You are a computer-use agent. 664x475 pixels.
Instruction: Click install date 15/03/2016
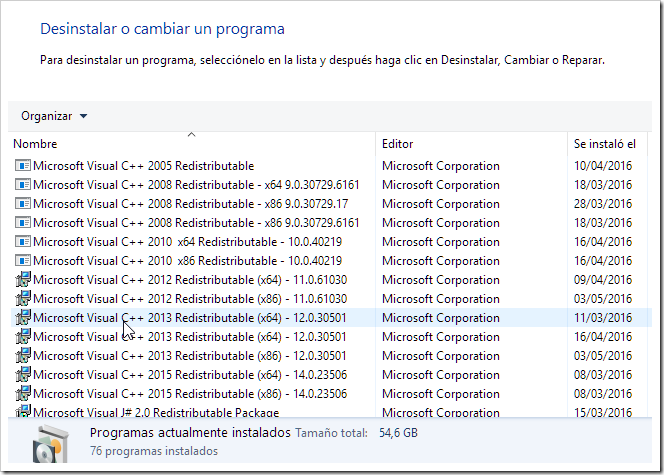603,412
